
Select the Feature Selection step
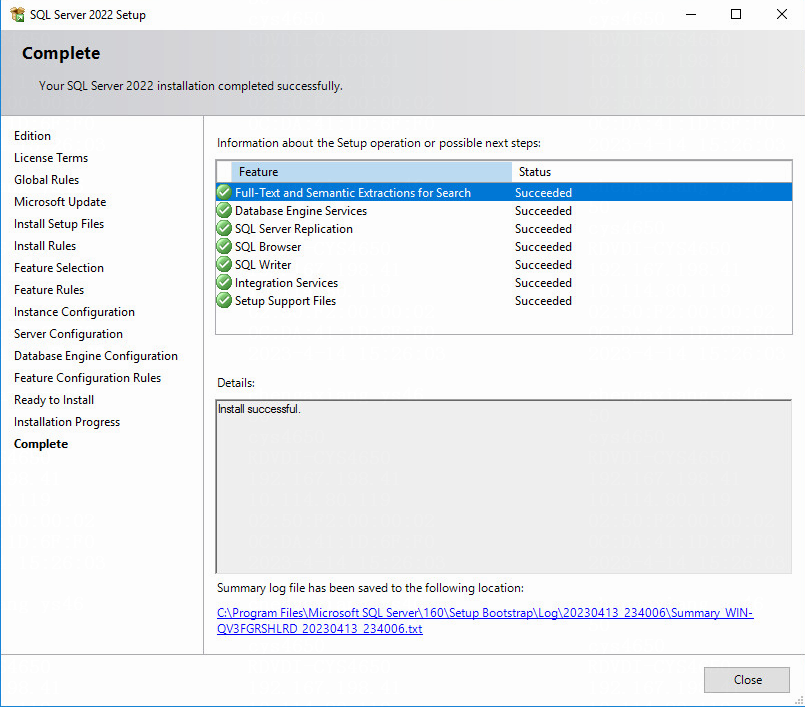click(59, 267)
